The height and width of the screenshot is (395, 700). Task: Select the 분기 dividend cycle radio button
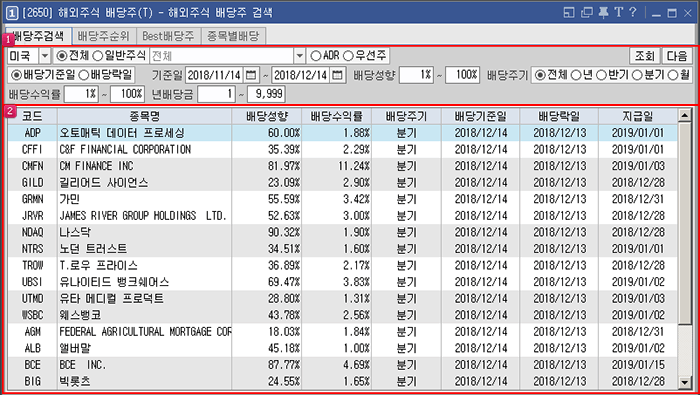637,75
